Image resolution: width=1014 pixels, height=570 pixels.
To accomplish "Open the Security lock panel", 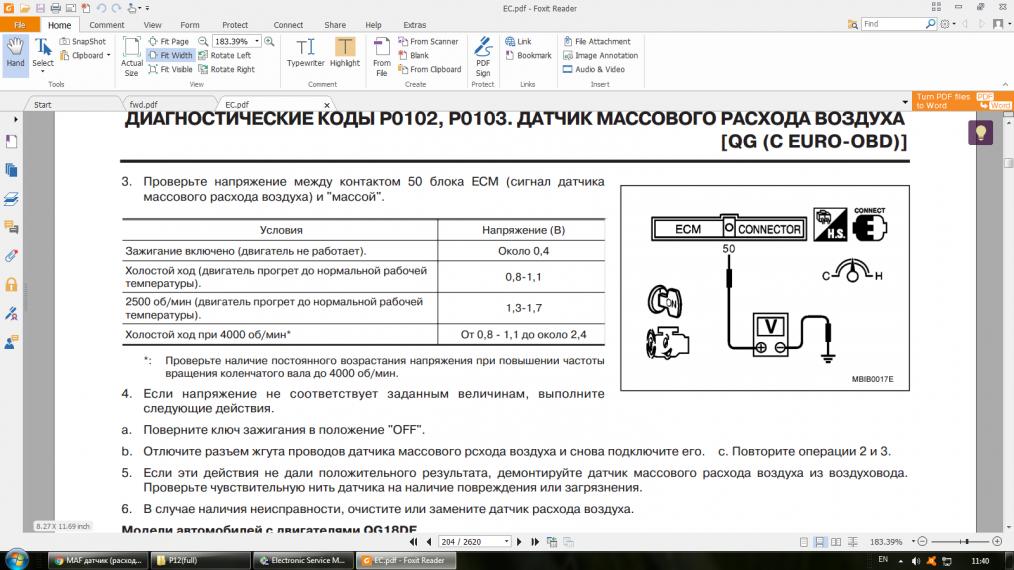I will click(x=11, y=285).
